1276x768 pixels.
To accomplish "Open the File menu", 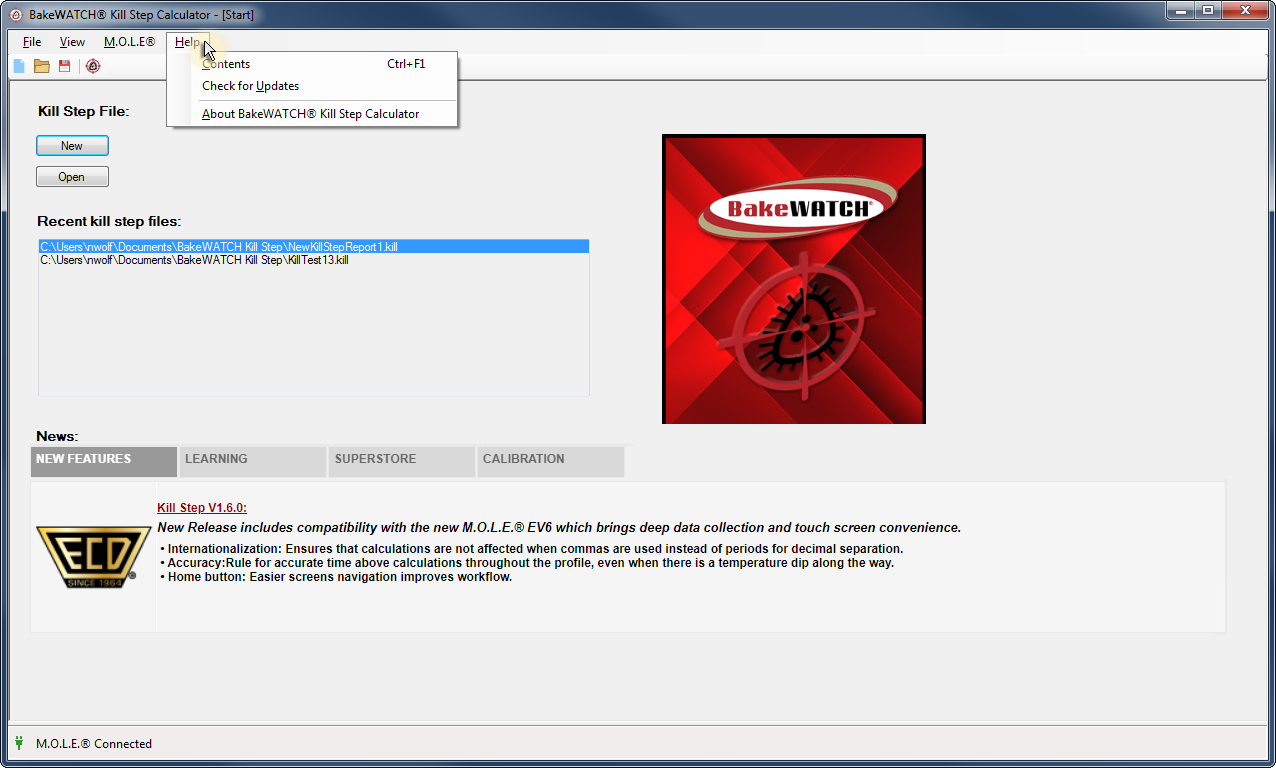I will [x=32, y=42].
